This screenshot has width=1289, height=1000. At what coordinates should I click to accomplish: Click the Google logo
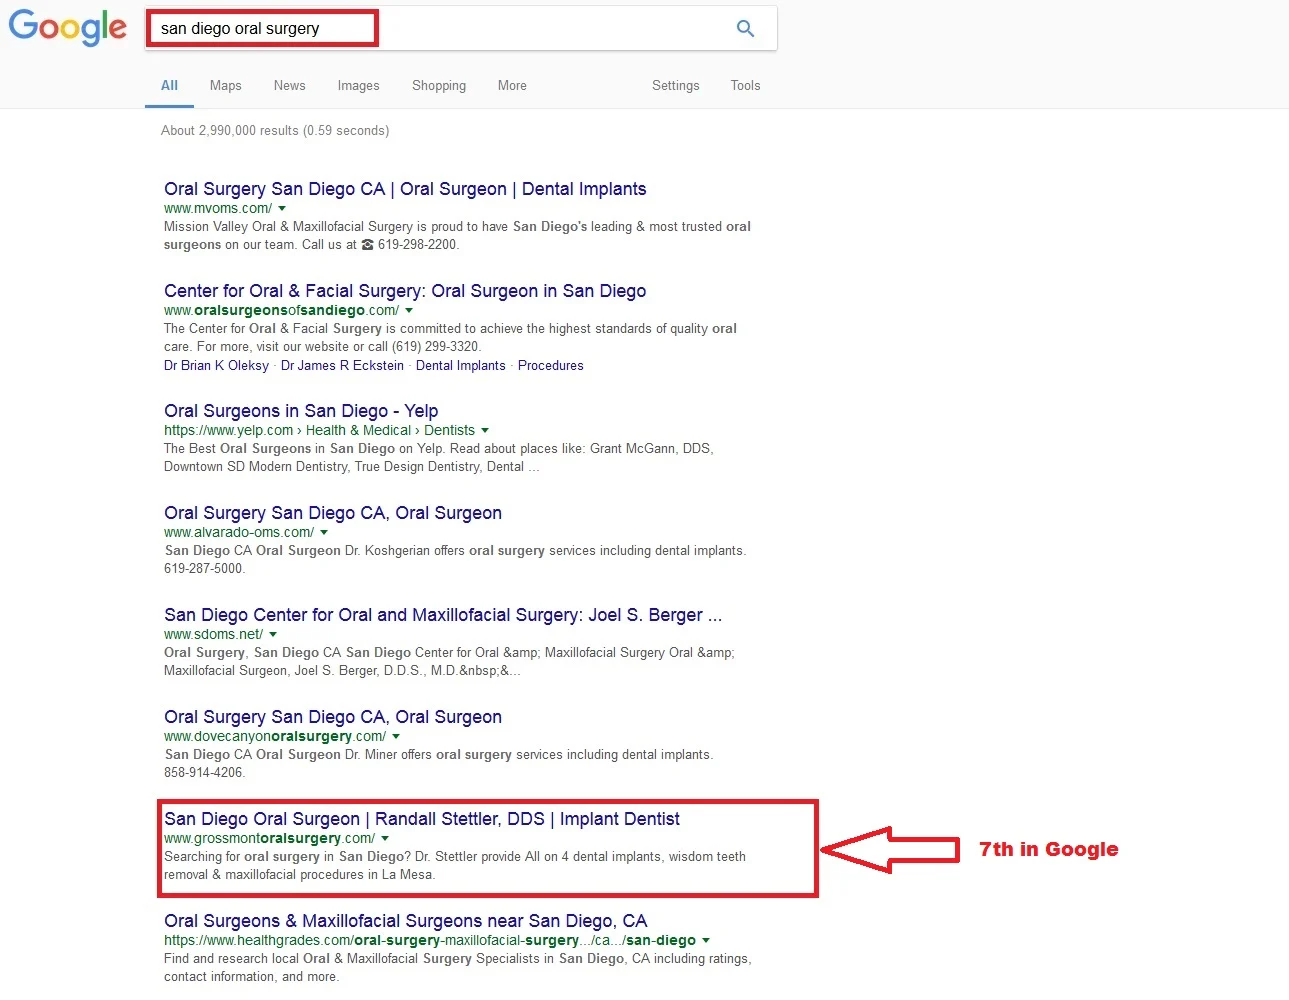pos(68,27)
